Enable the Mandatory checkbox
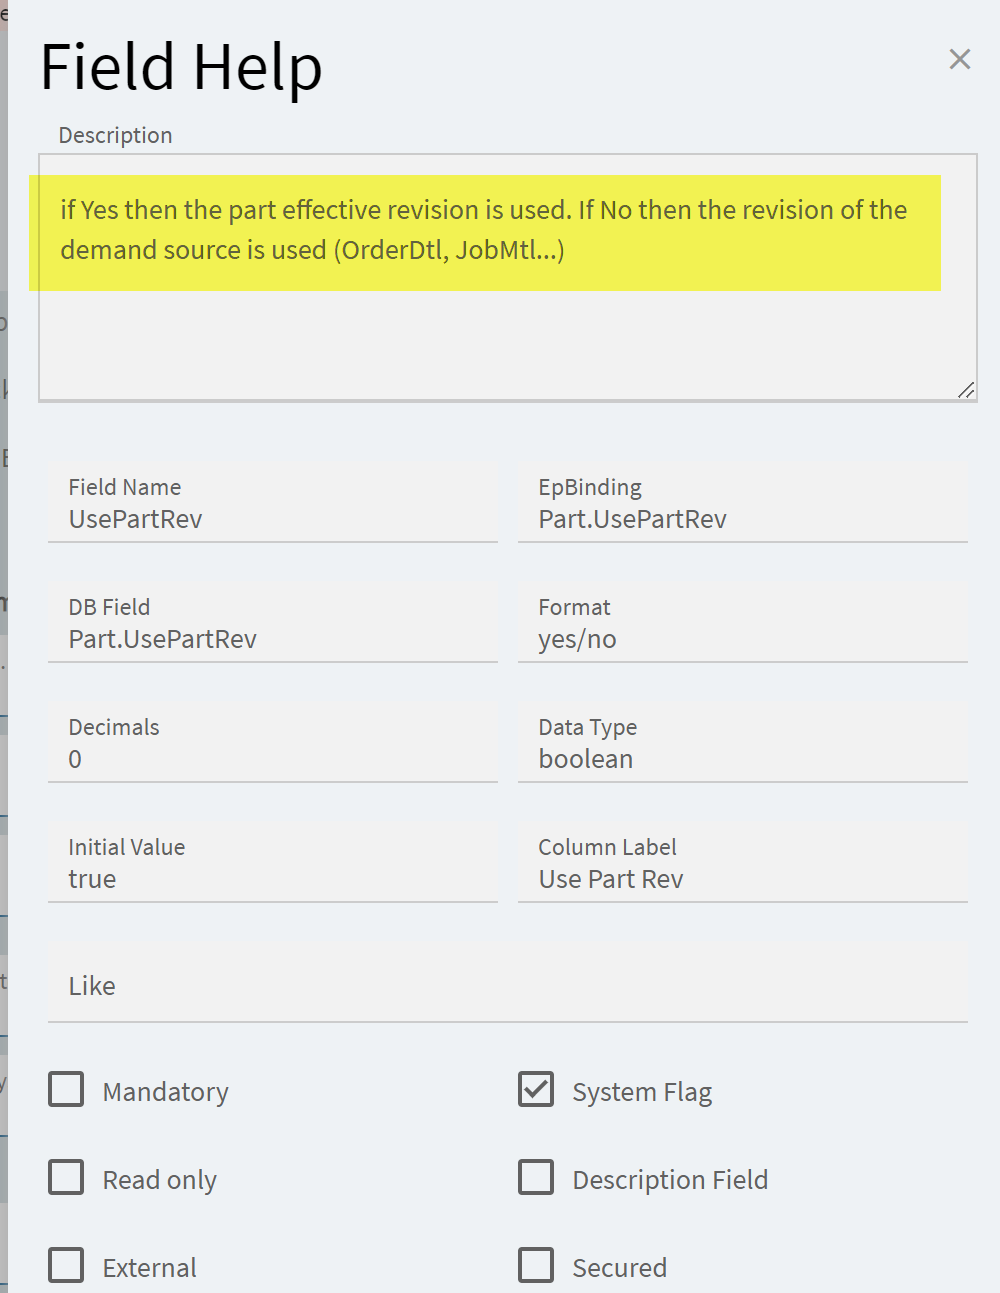Viewport: 1000px width, 1293px height. pyautogui.click(x=67, y=1090)
